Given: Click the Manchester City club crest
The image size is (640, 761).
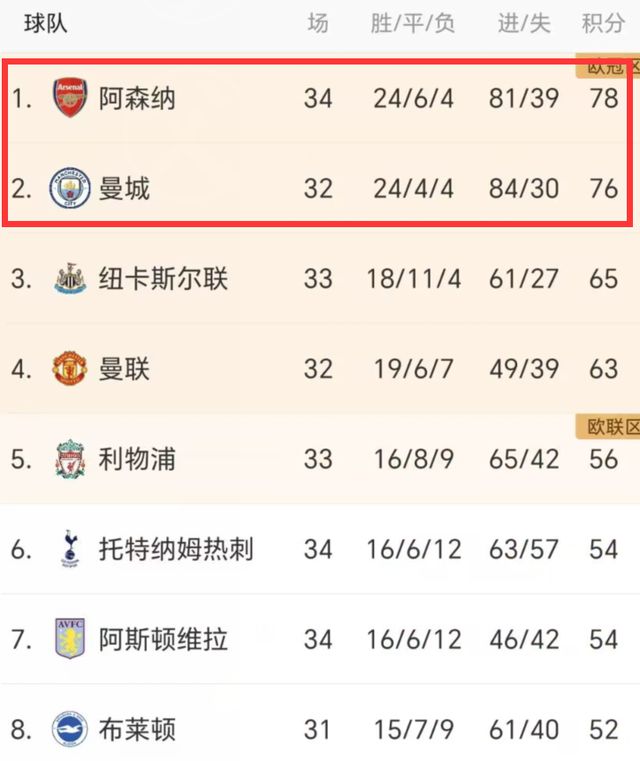Looking at the screenshot, I should 70,187.
